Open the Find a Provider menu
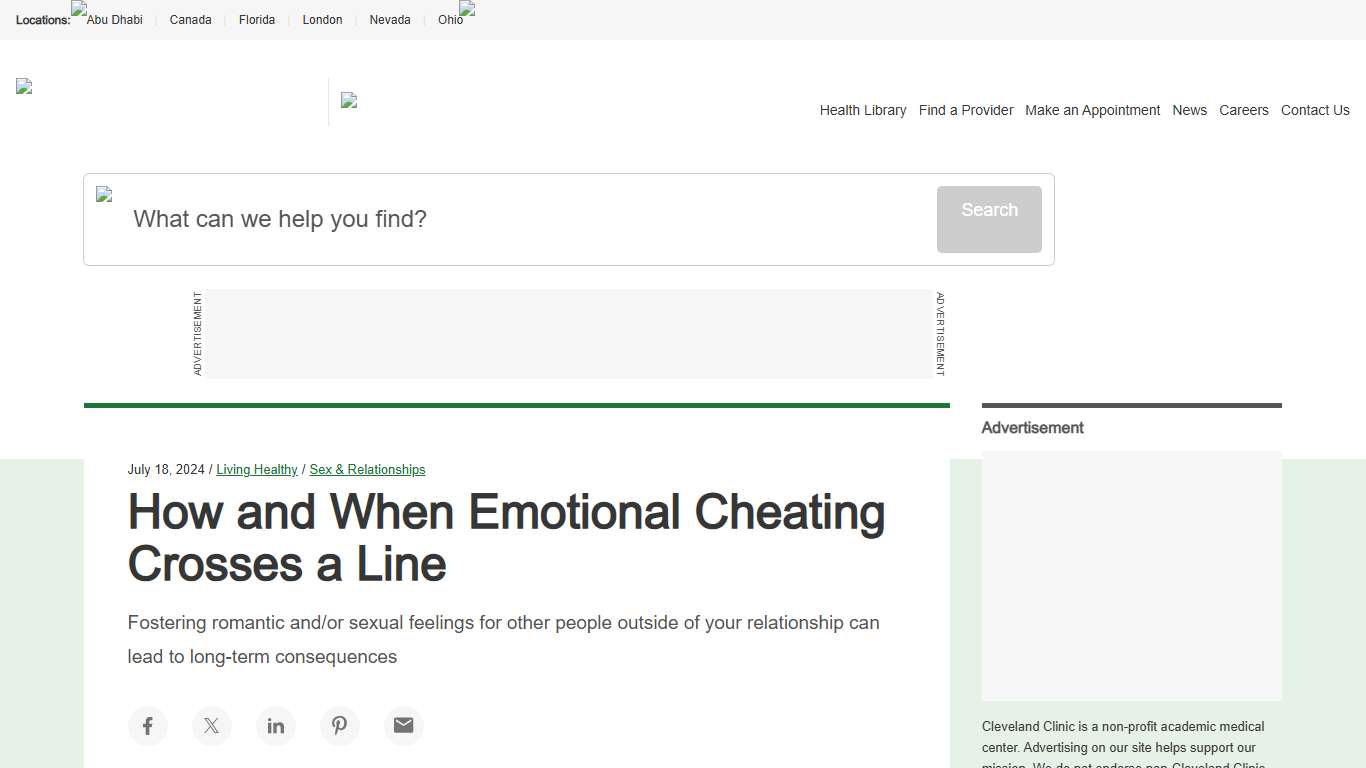Image resolution: width=1366 pixels, height=768 pixels. 966,110
